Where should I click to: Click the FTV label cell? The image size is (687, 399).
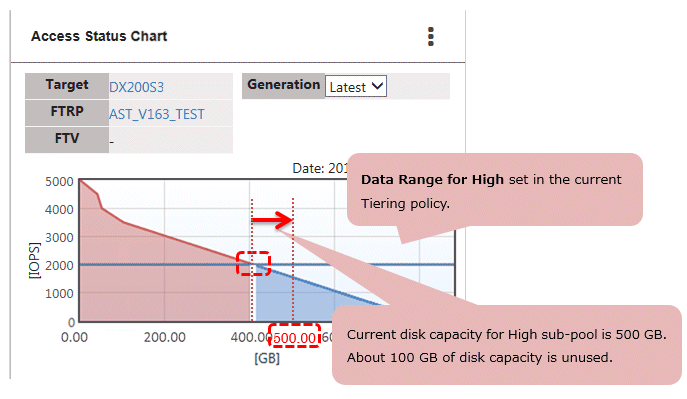coord(67,139)
